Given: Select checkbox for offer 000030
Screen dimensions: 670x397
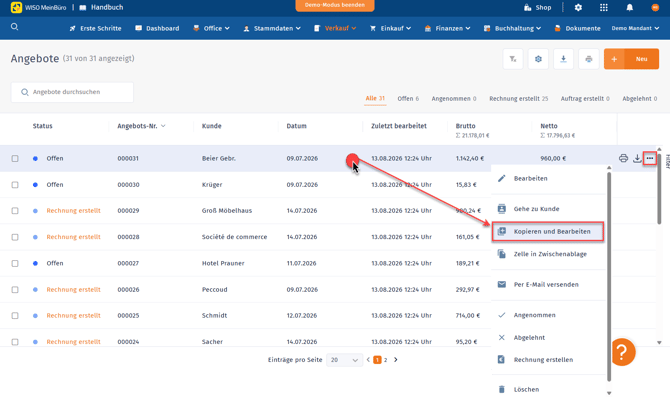Looking at the screenshot, I should pos(15,185).
